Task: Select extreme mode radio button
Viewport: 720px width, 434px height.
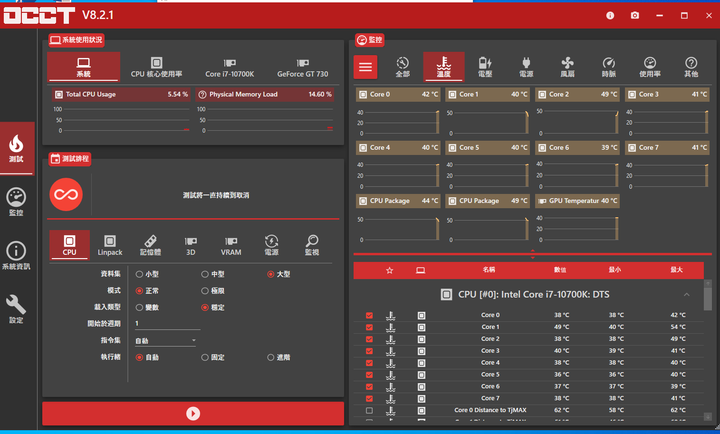Action: coord(205,291)
